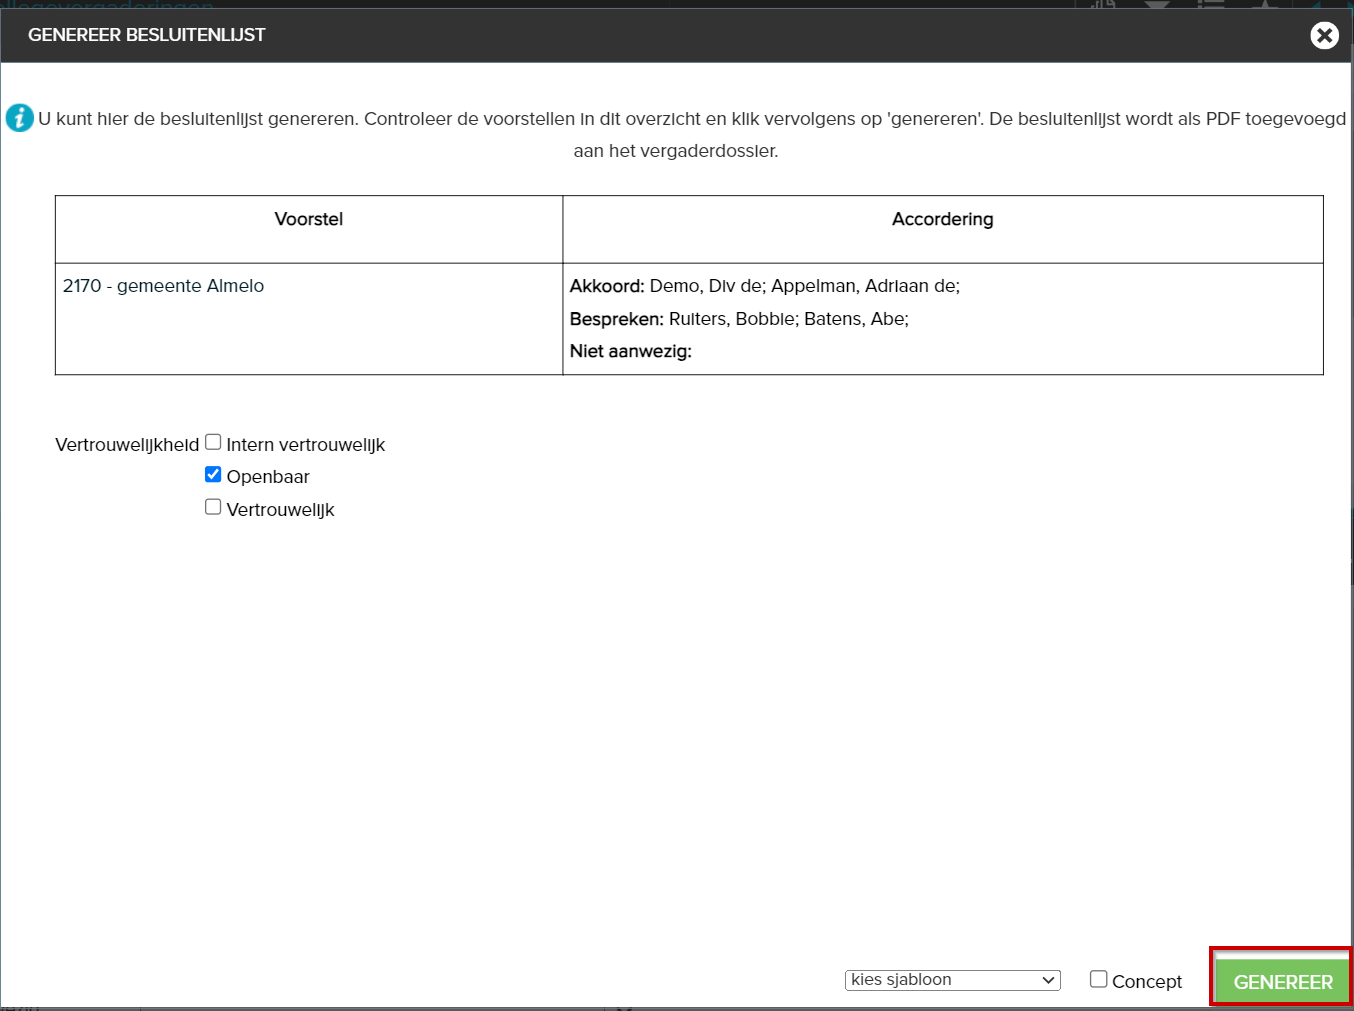This screenshot has height=1011, width=1354.
Task: Click the Niet aanwezig label
Action: click(631, 351)
